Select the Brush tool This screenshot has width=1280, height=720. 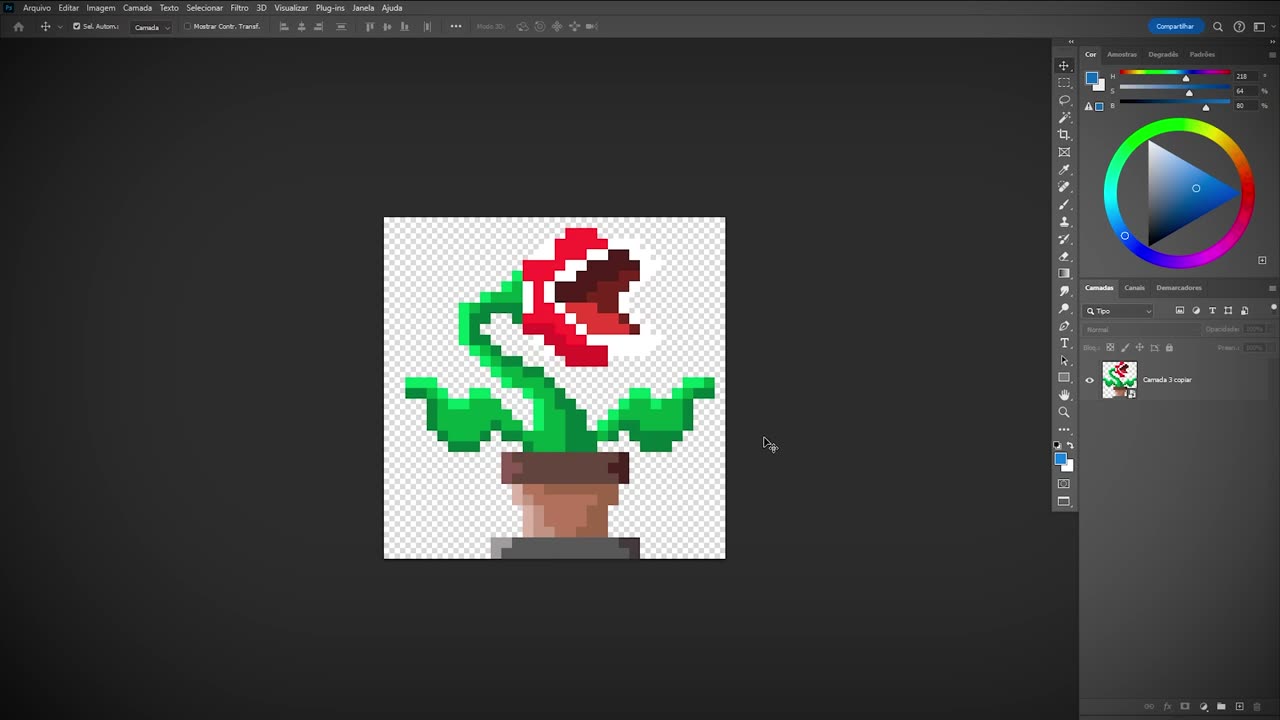pos(1064,204)
